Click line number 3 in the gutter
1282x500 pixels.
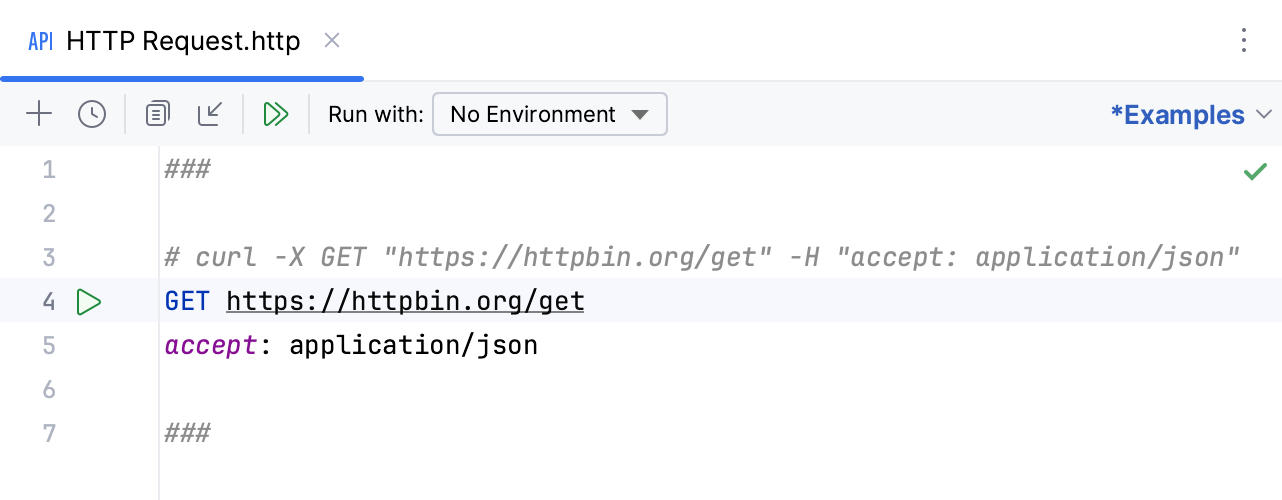[49, 257]
